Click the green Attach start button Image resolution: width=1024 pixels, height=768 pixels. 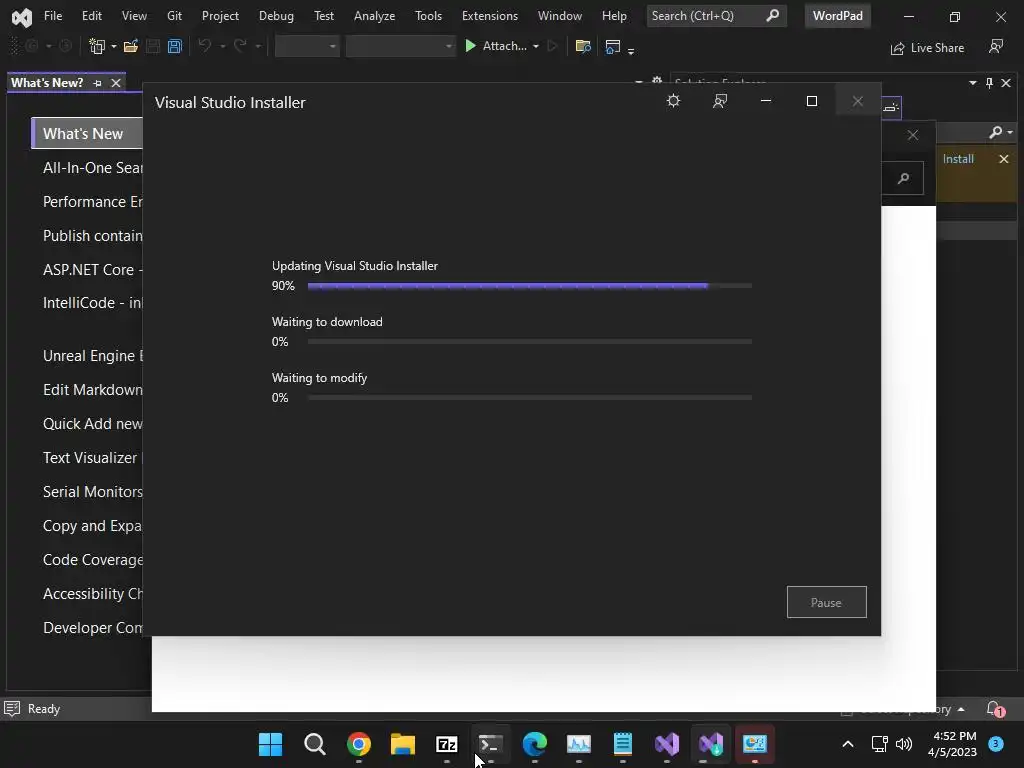tap(496, 46)
